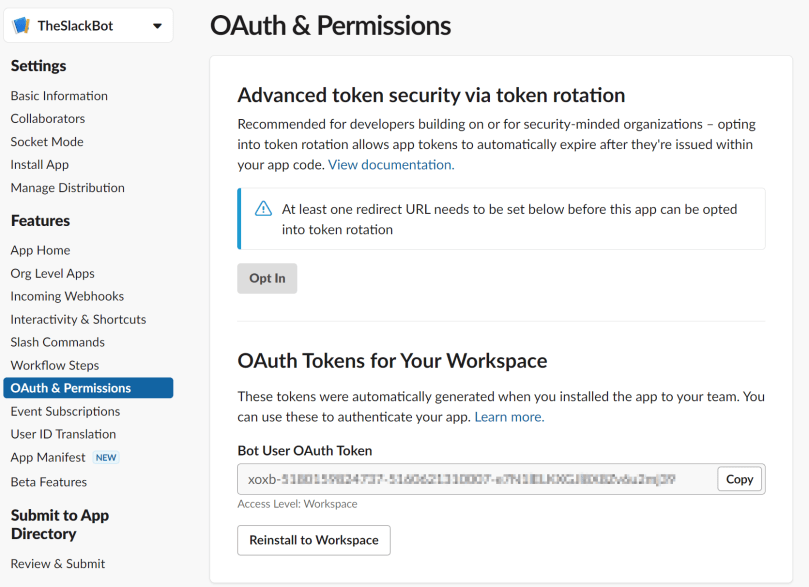809x587 pixels.
Task: Open the token rotation documentation link
Action: tap(390, 164)
